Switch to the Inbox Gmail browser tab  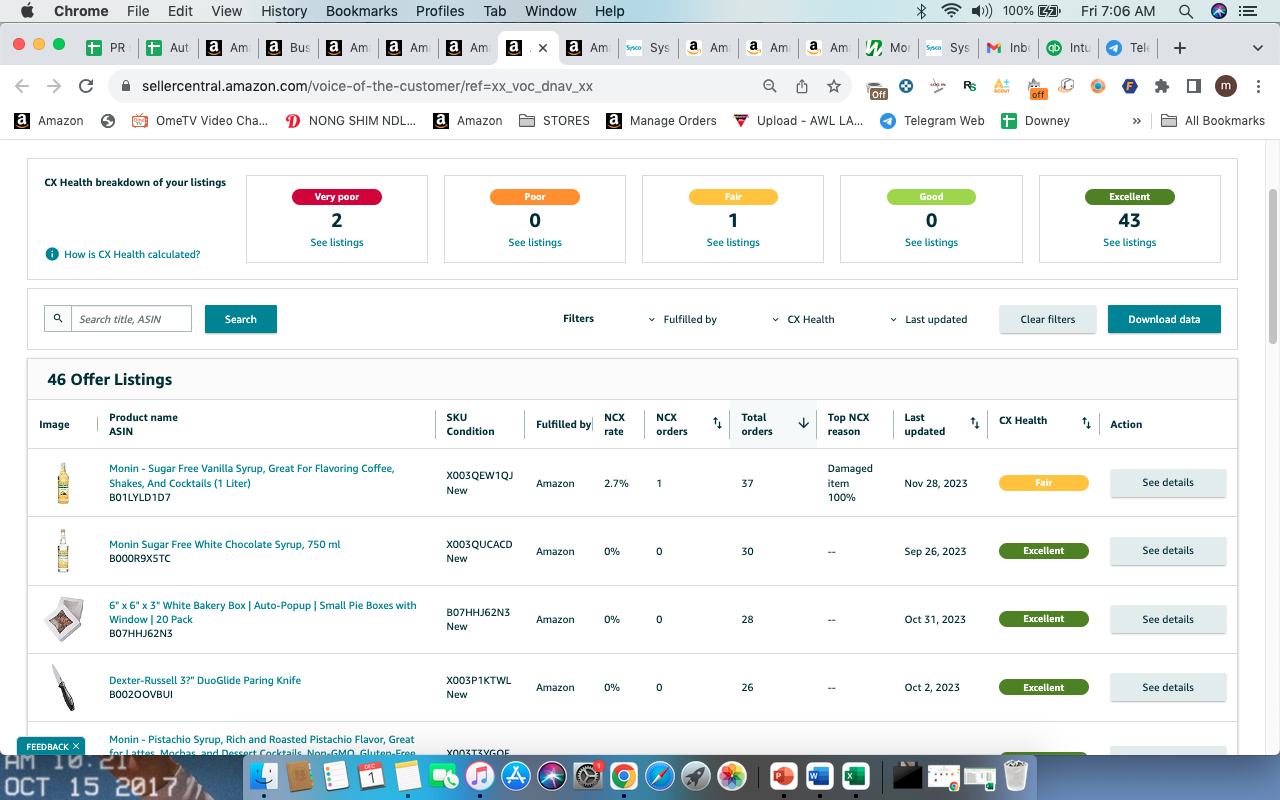pyautogui.click(x=1007, y=48)
